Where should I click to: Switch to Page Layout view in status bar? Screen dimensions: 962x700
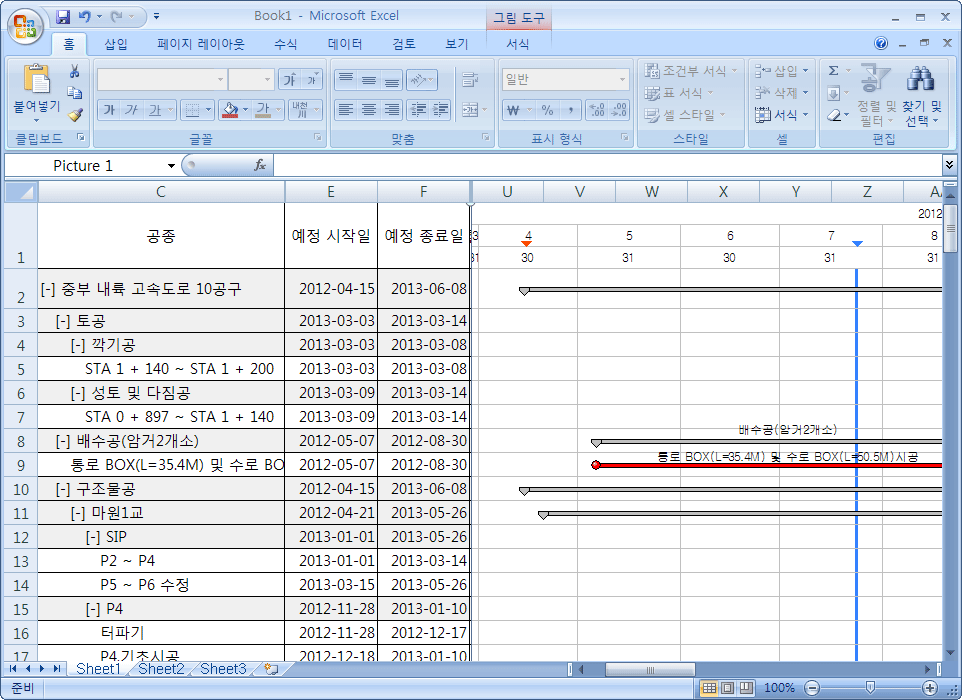coord(727,688)
